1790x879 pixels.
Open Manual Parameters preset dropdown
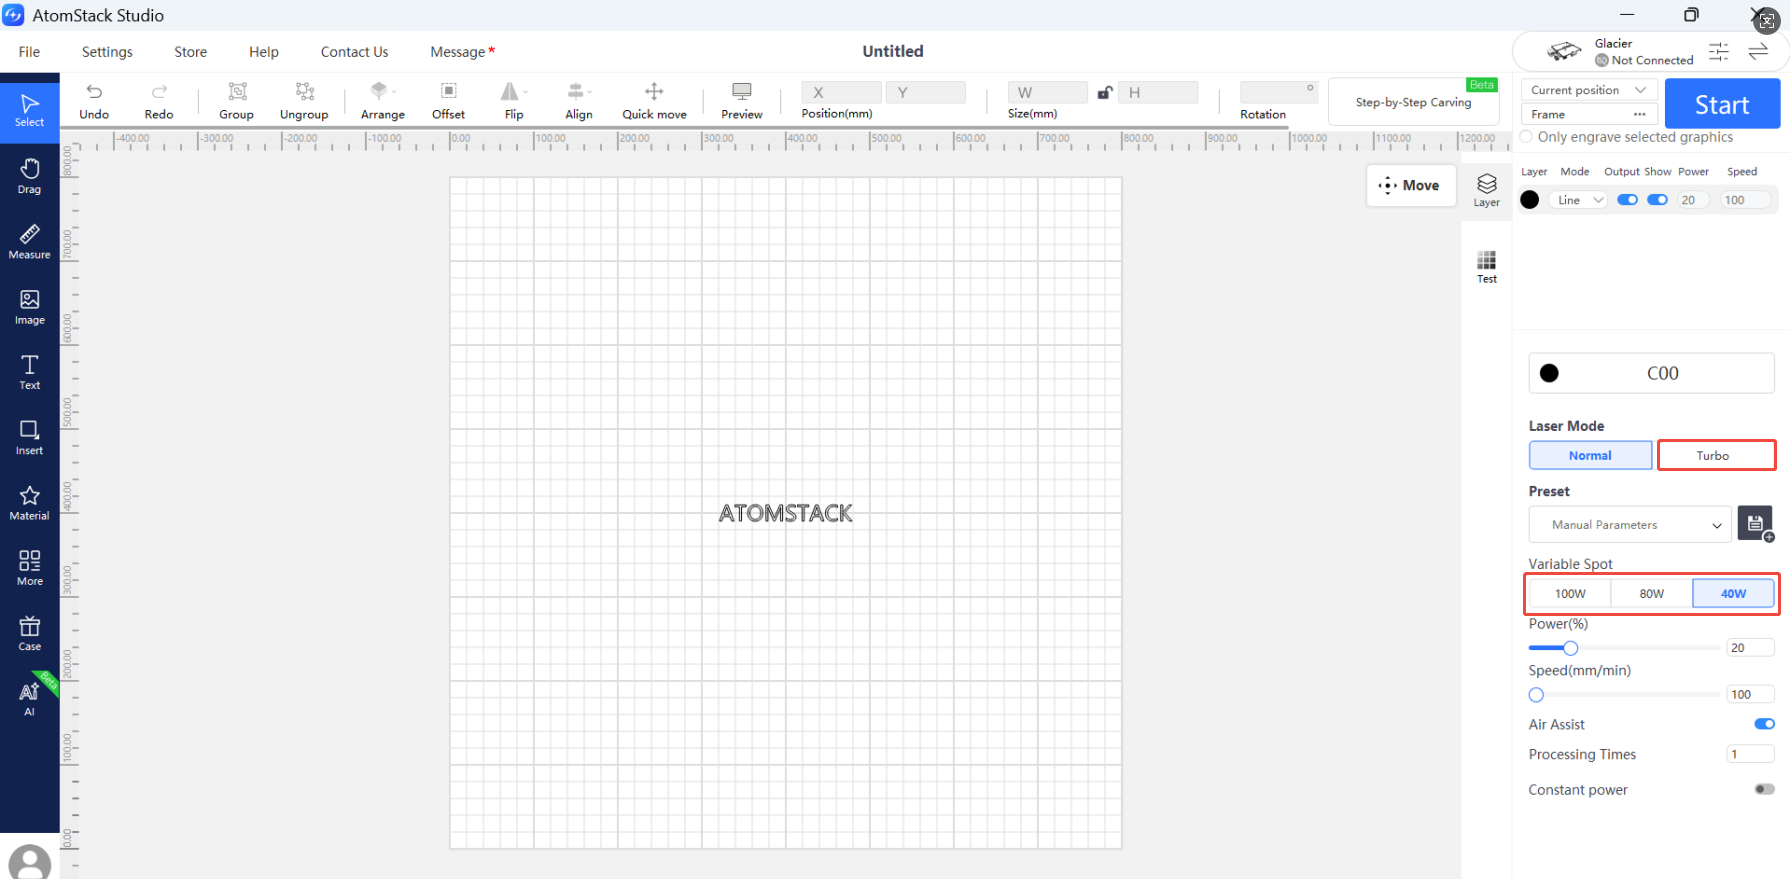1630,524
